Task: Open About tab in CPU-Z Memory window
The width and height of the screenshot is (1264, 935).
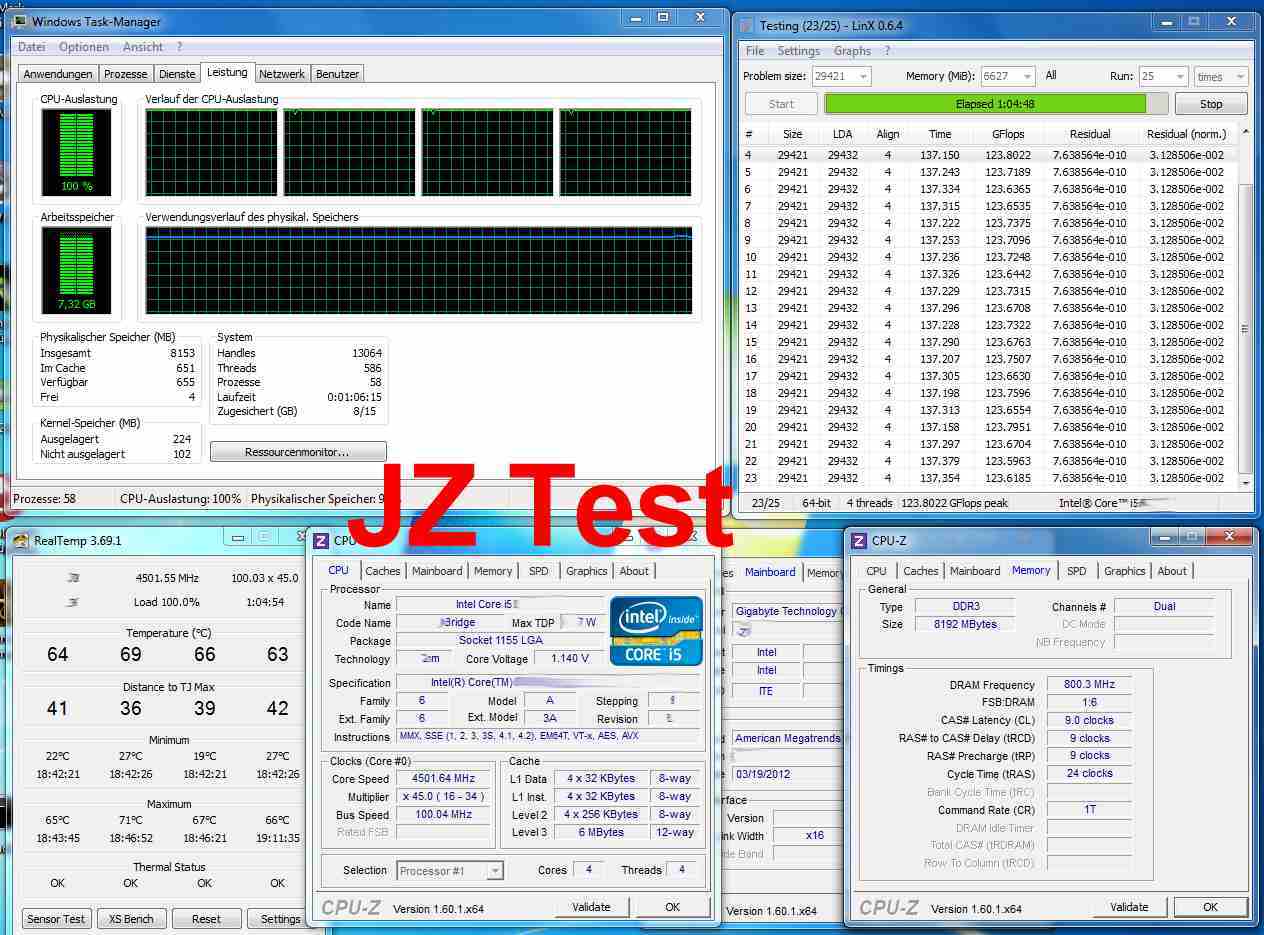Action: pos(1172,571)
